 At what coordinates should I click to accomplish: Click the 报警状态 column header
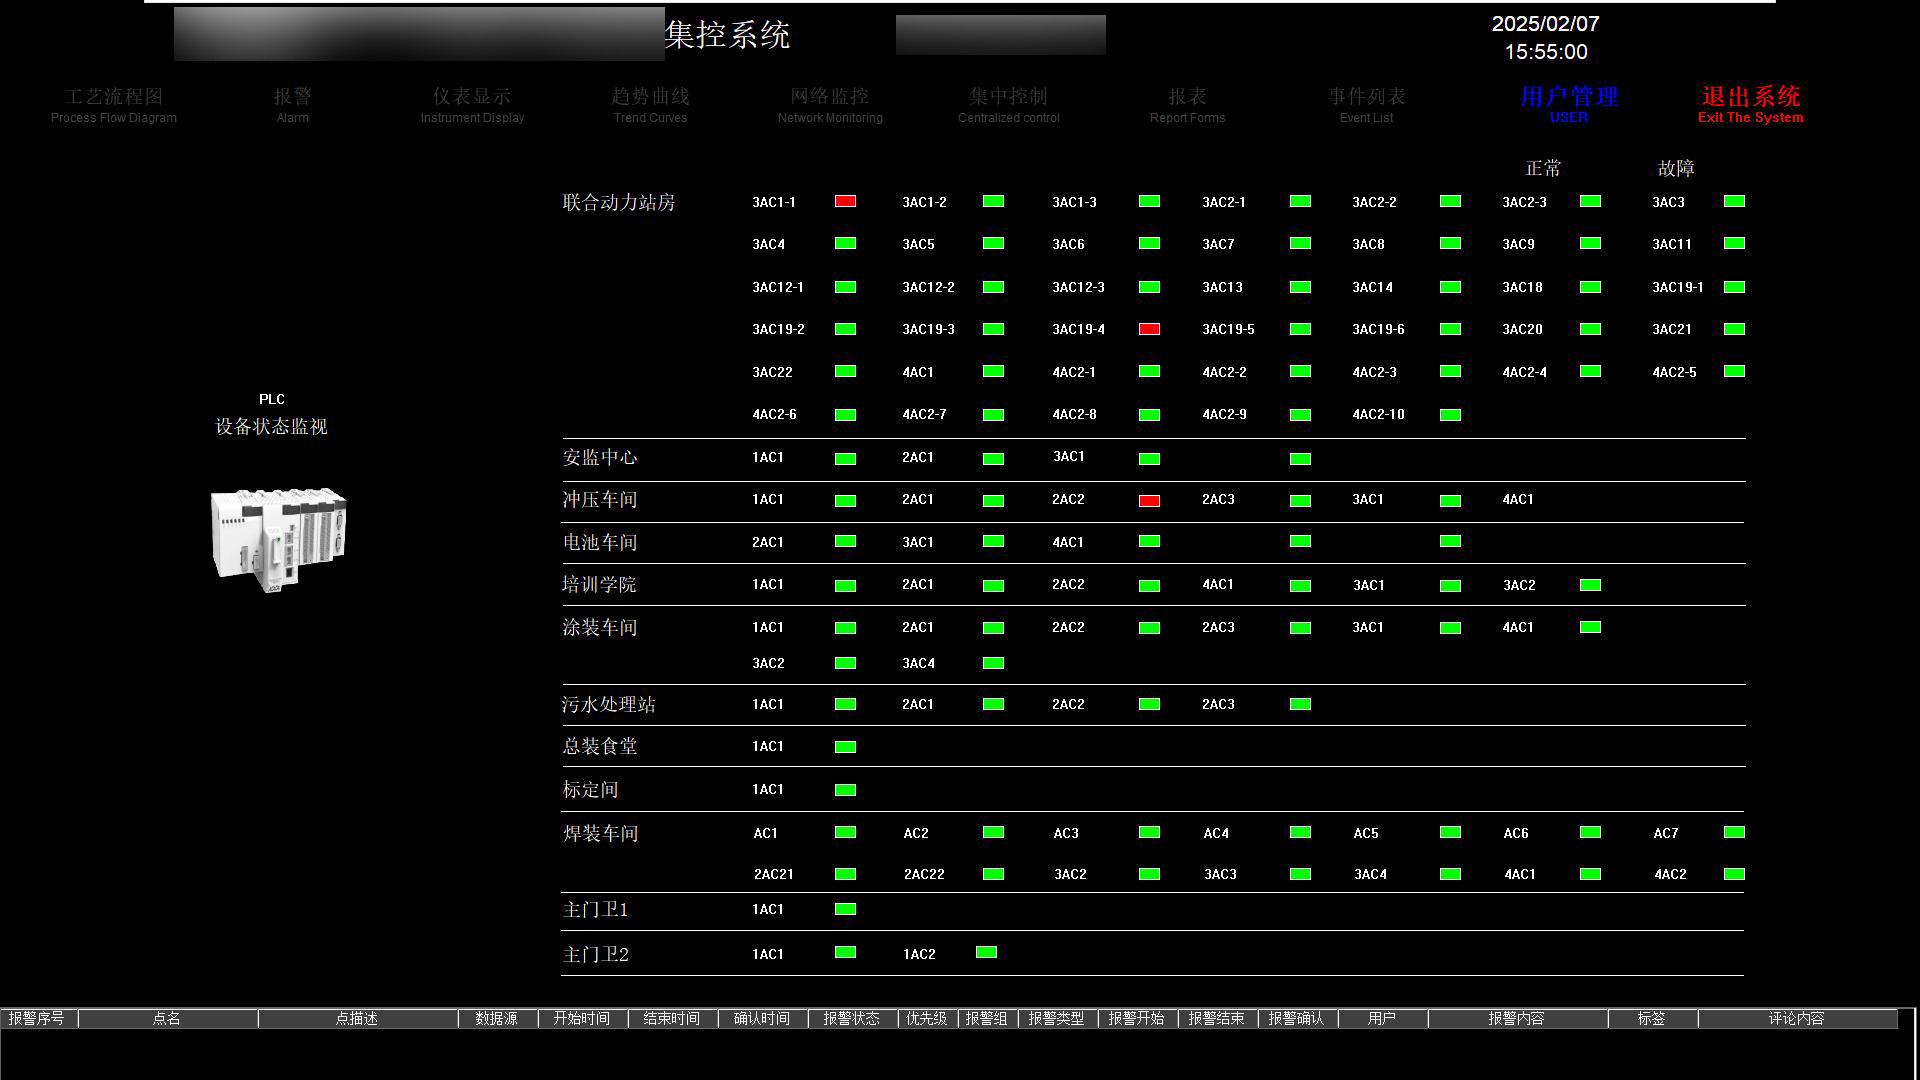coord(852,1018)
